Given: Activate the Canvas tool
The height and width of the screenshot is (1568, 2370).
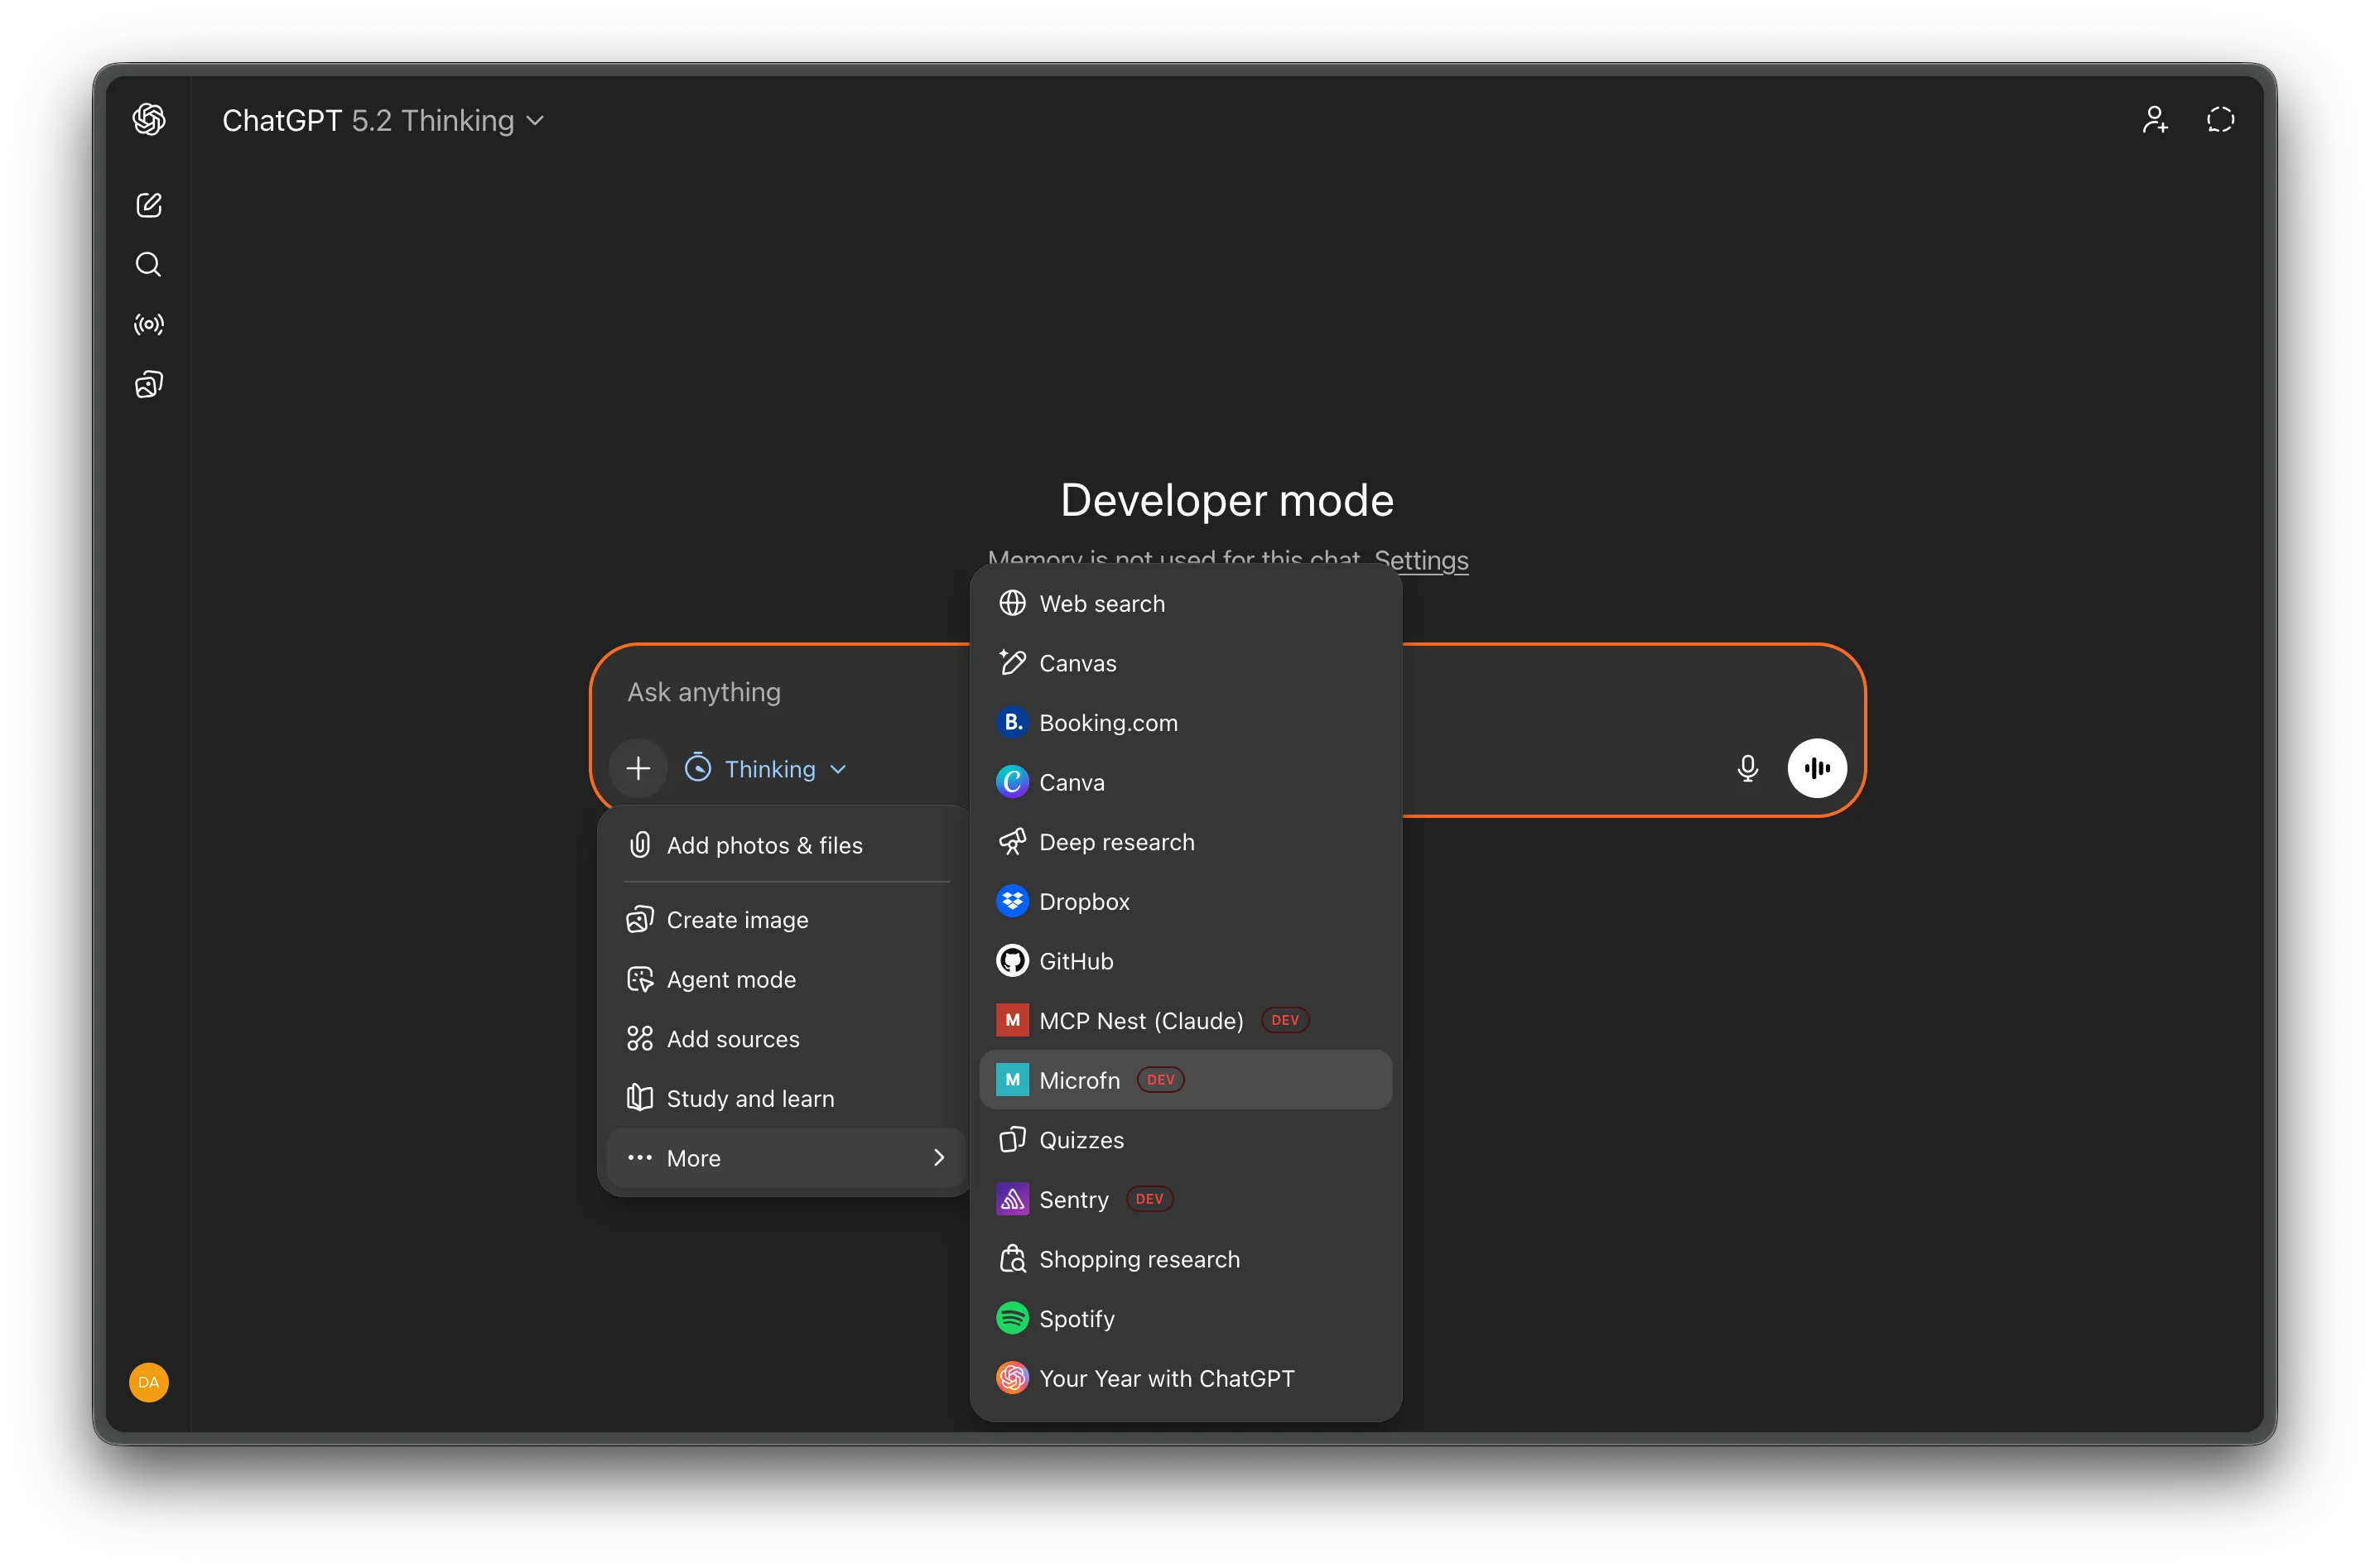Looking at the screenshot, I should point(1078,663).
